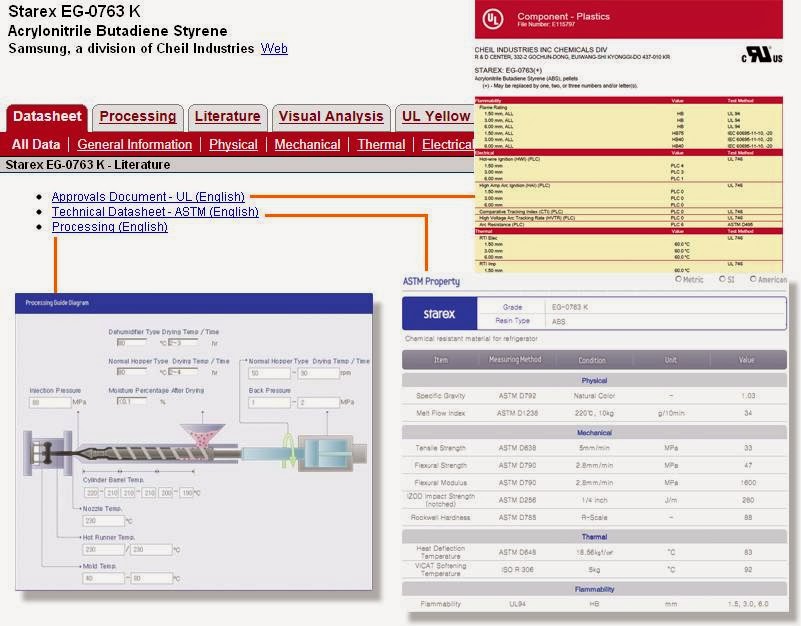This screenshot has height=626, width=801.
Task: Jump to the Mechanical sub-navigation link
Action: pyautogui.click(x=307, y=145)
